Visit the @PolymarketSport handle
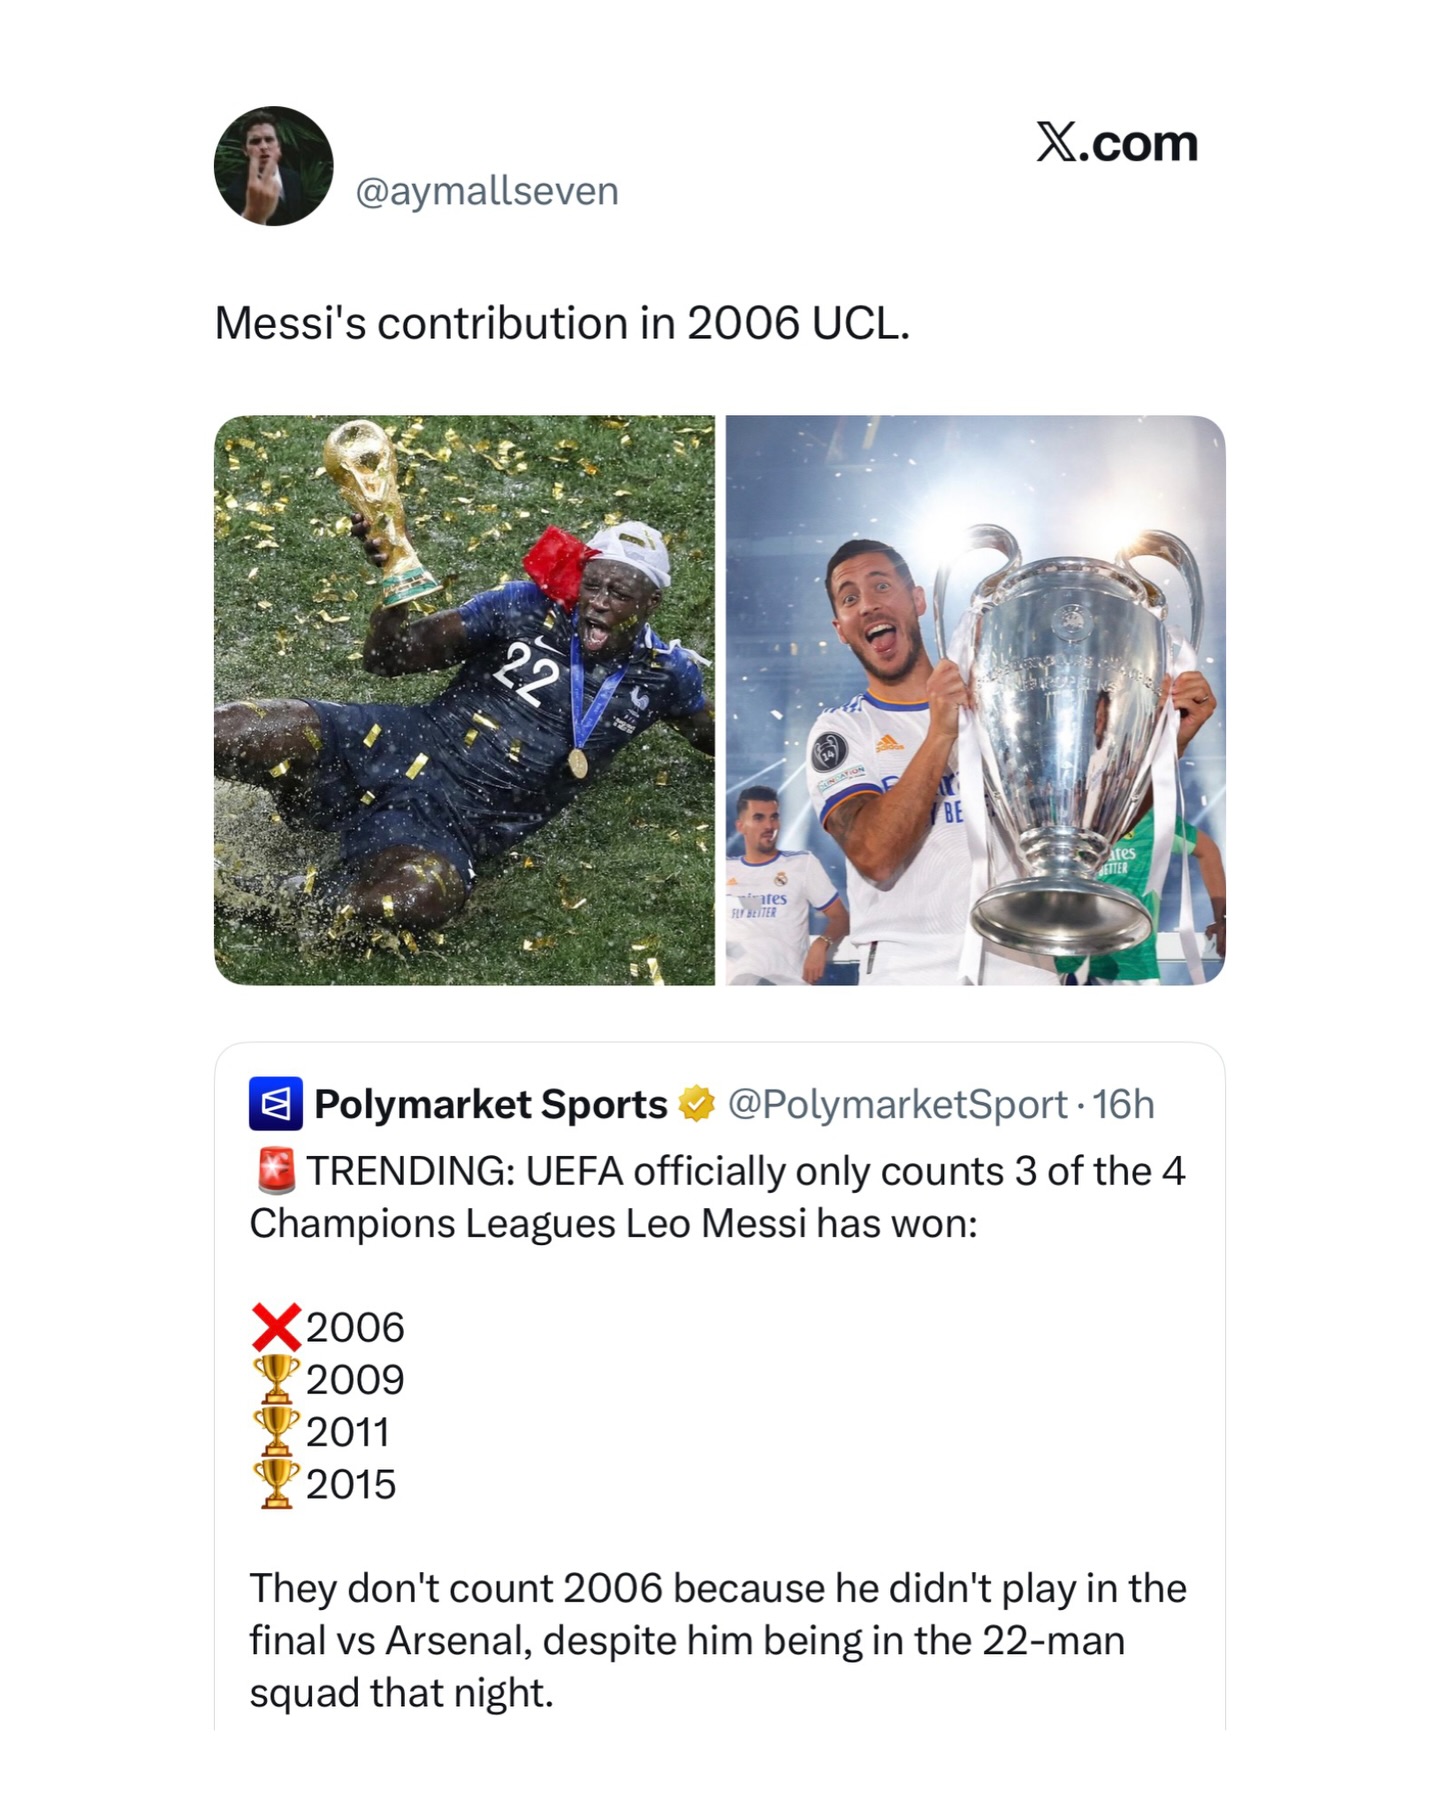The height and width of the screenshot is (1801, 1440). (x=897, y=1104)
